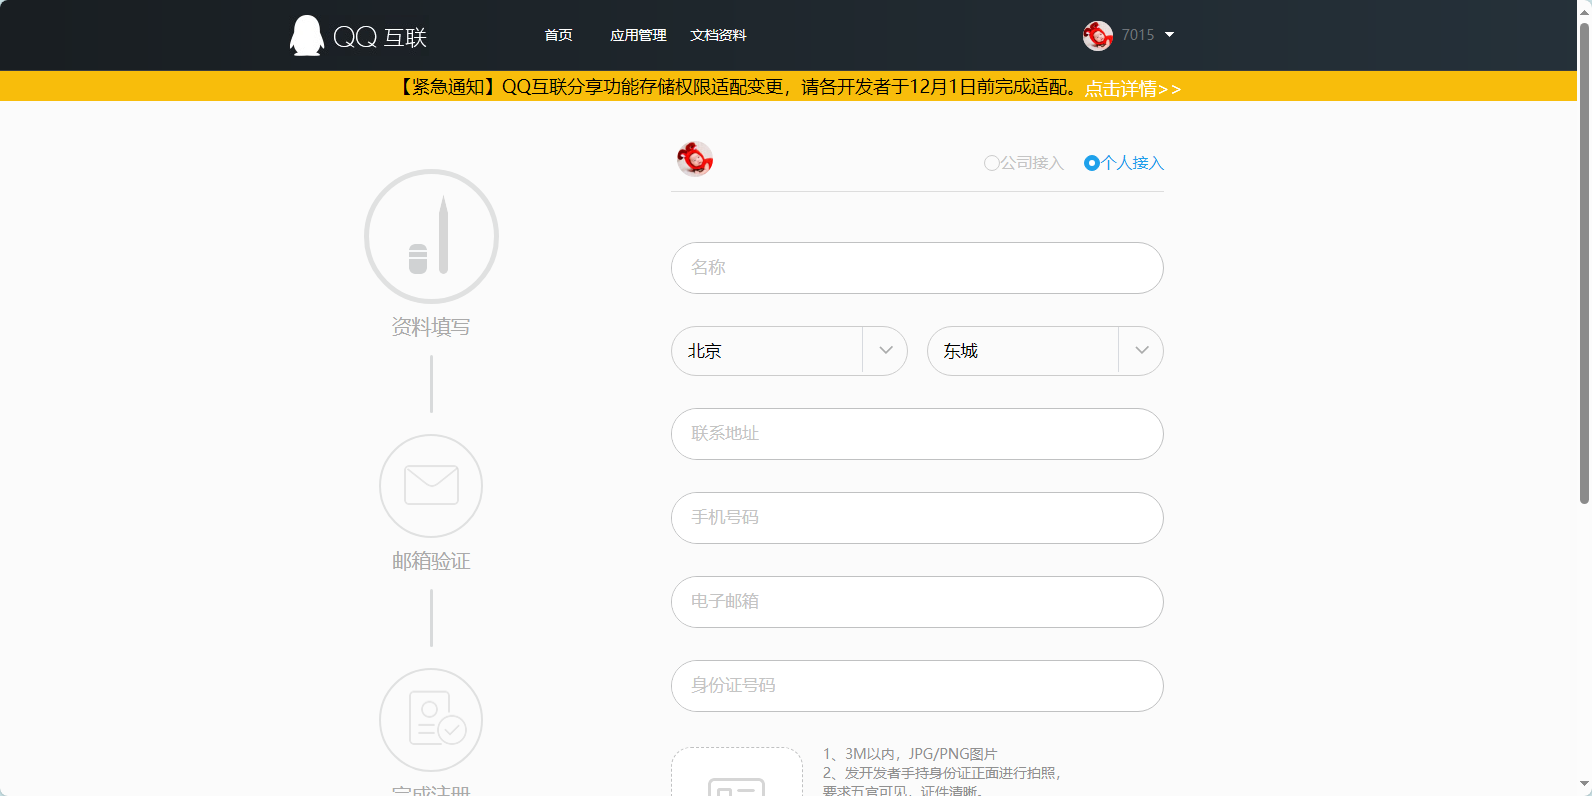Select the 个人接入 radio option
Viewport: 1592px width, 796px height.
[x=1092, y=163]
